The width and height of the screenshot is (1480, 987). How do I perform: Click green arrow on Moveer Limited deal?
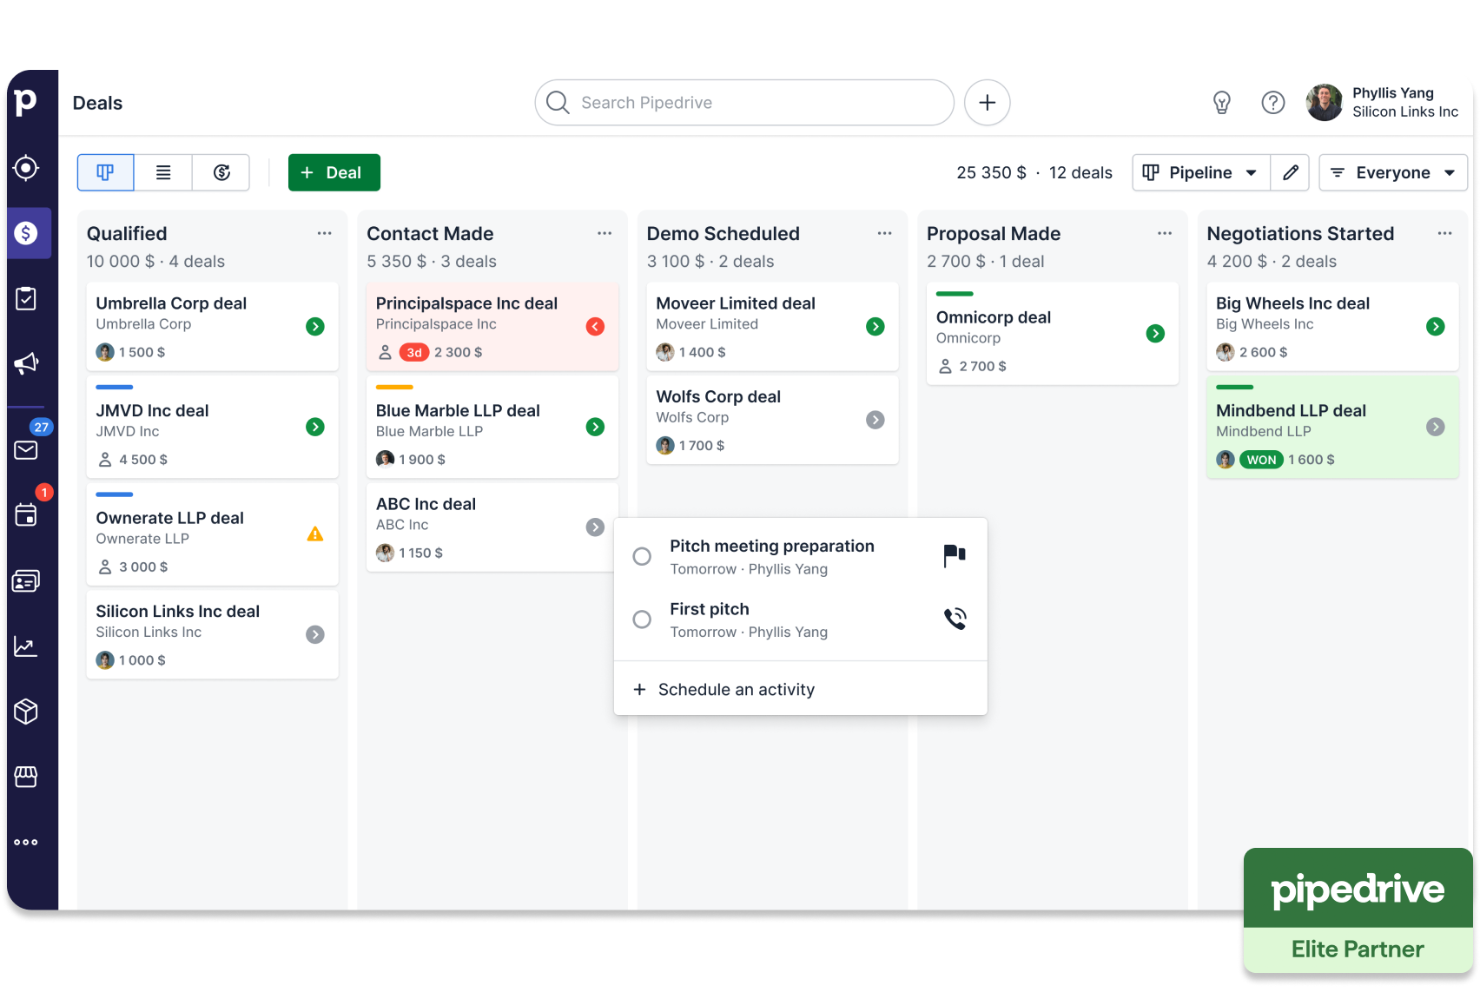point(875,326)
